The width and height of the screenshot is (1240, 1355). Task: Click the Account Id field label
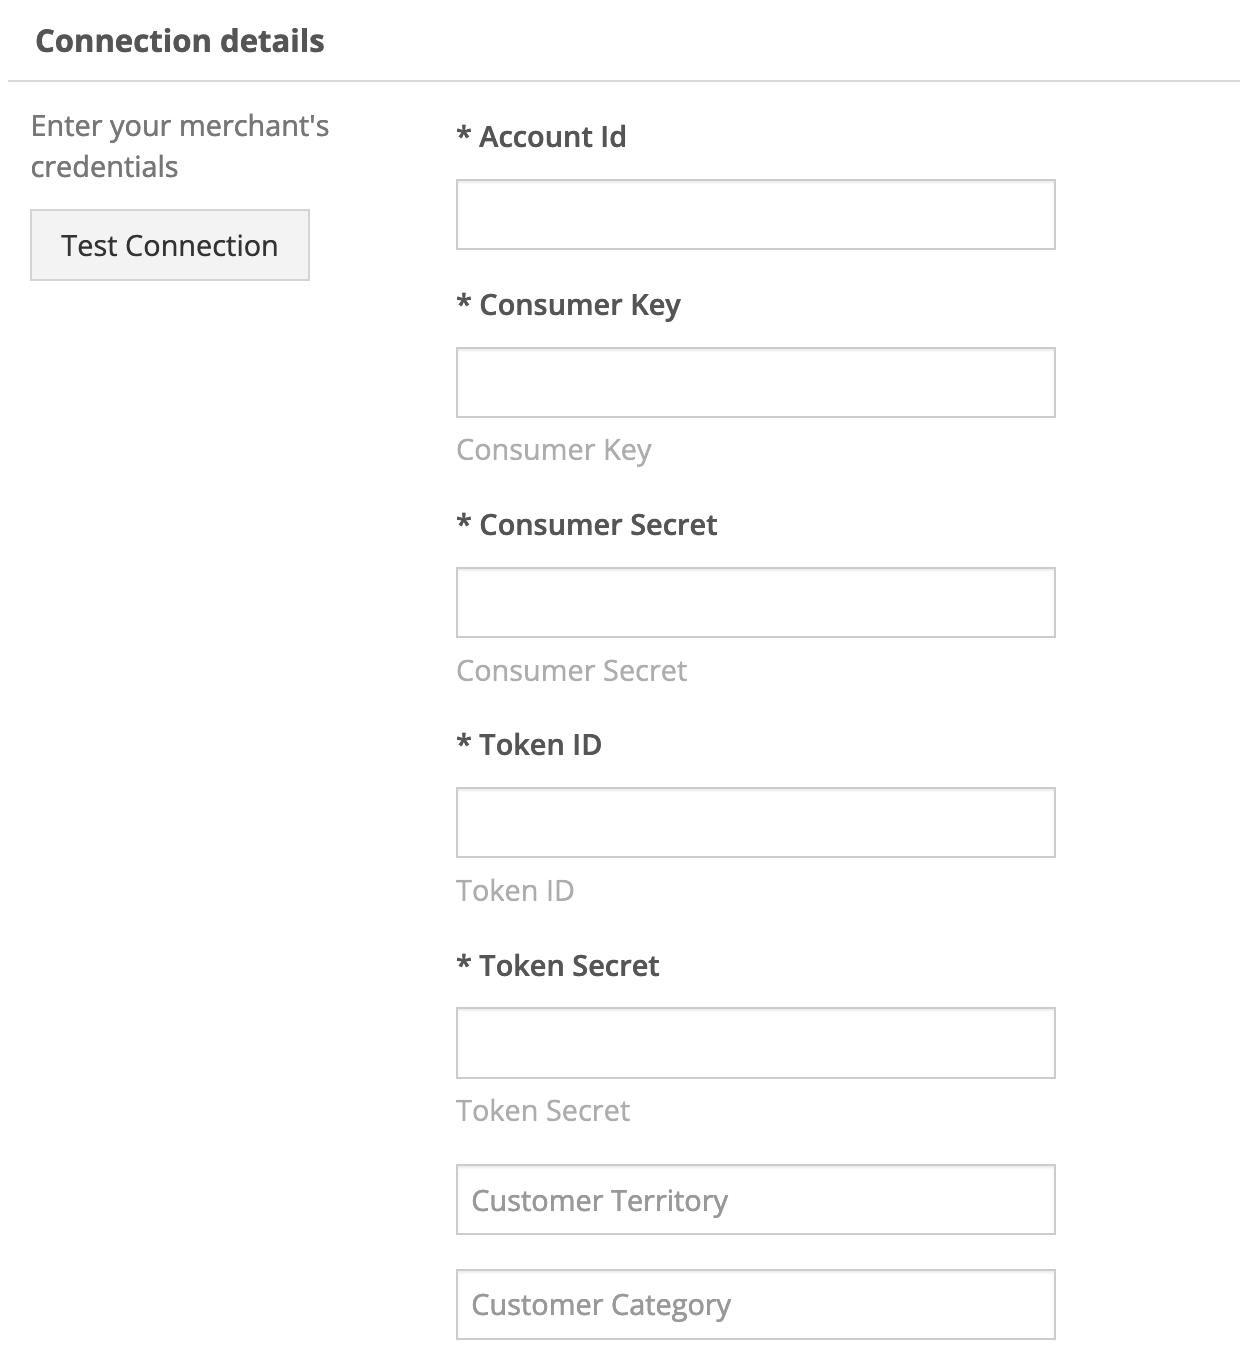click(x=552, y=137)
